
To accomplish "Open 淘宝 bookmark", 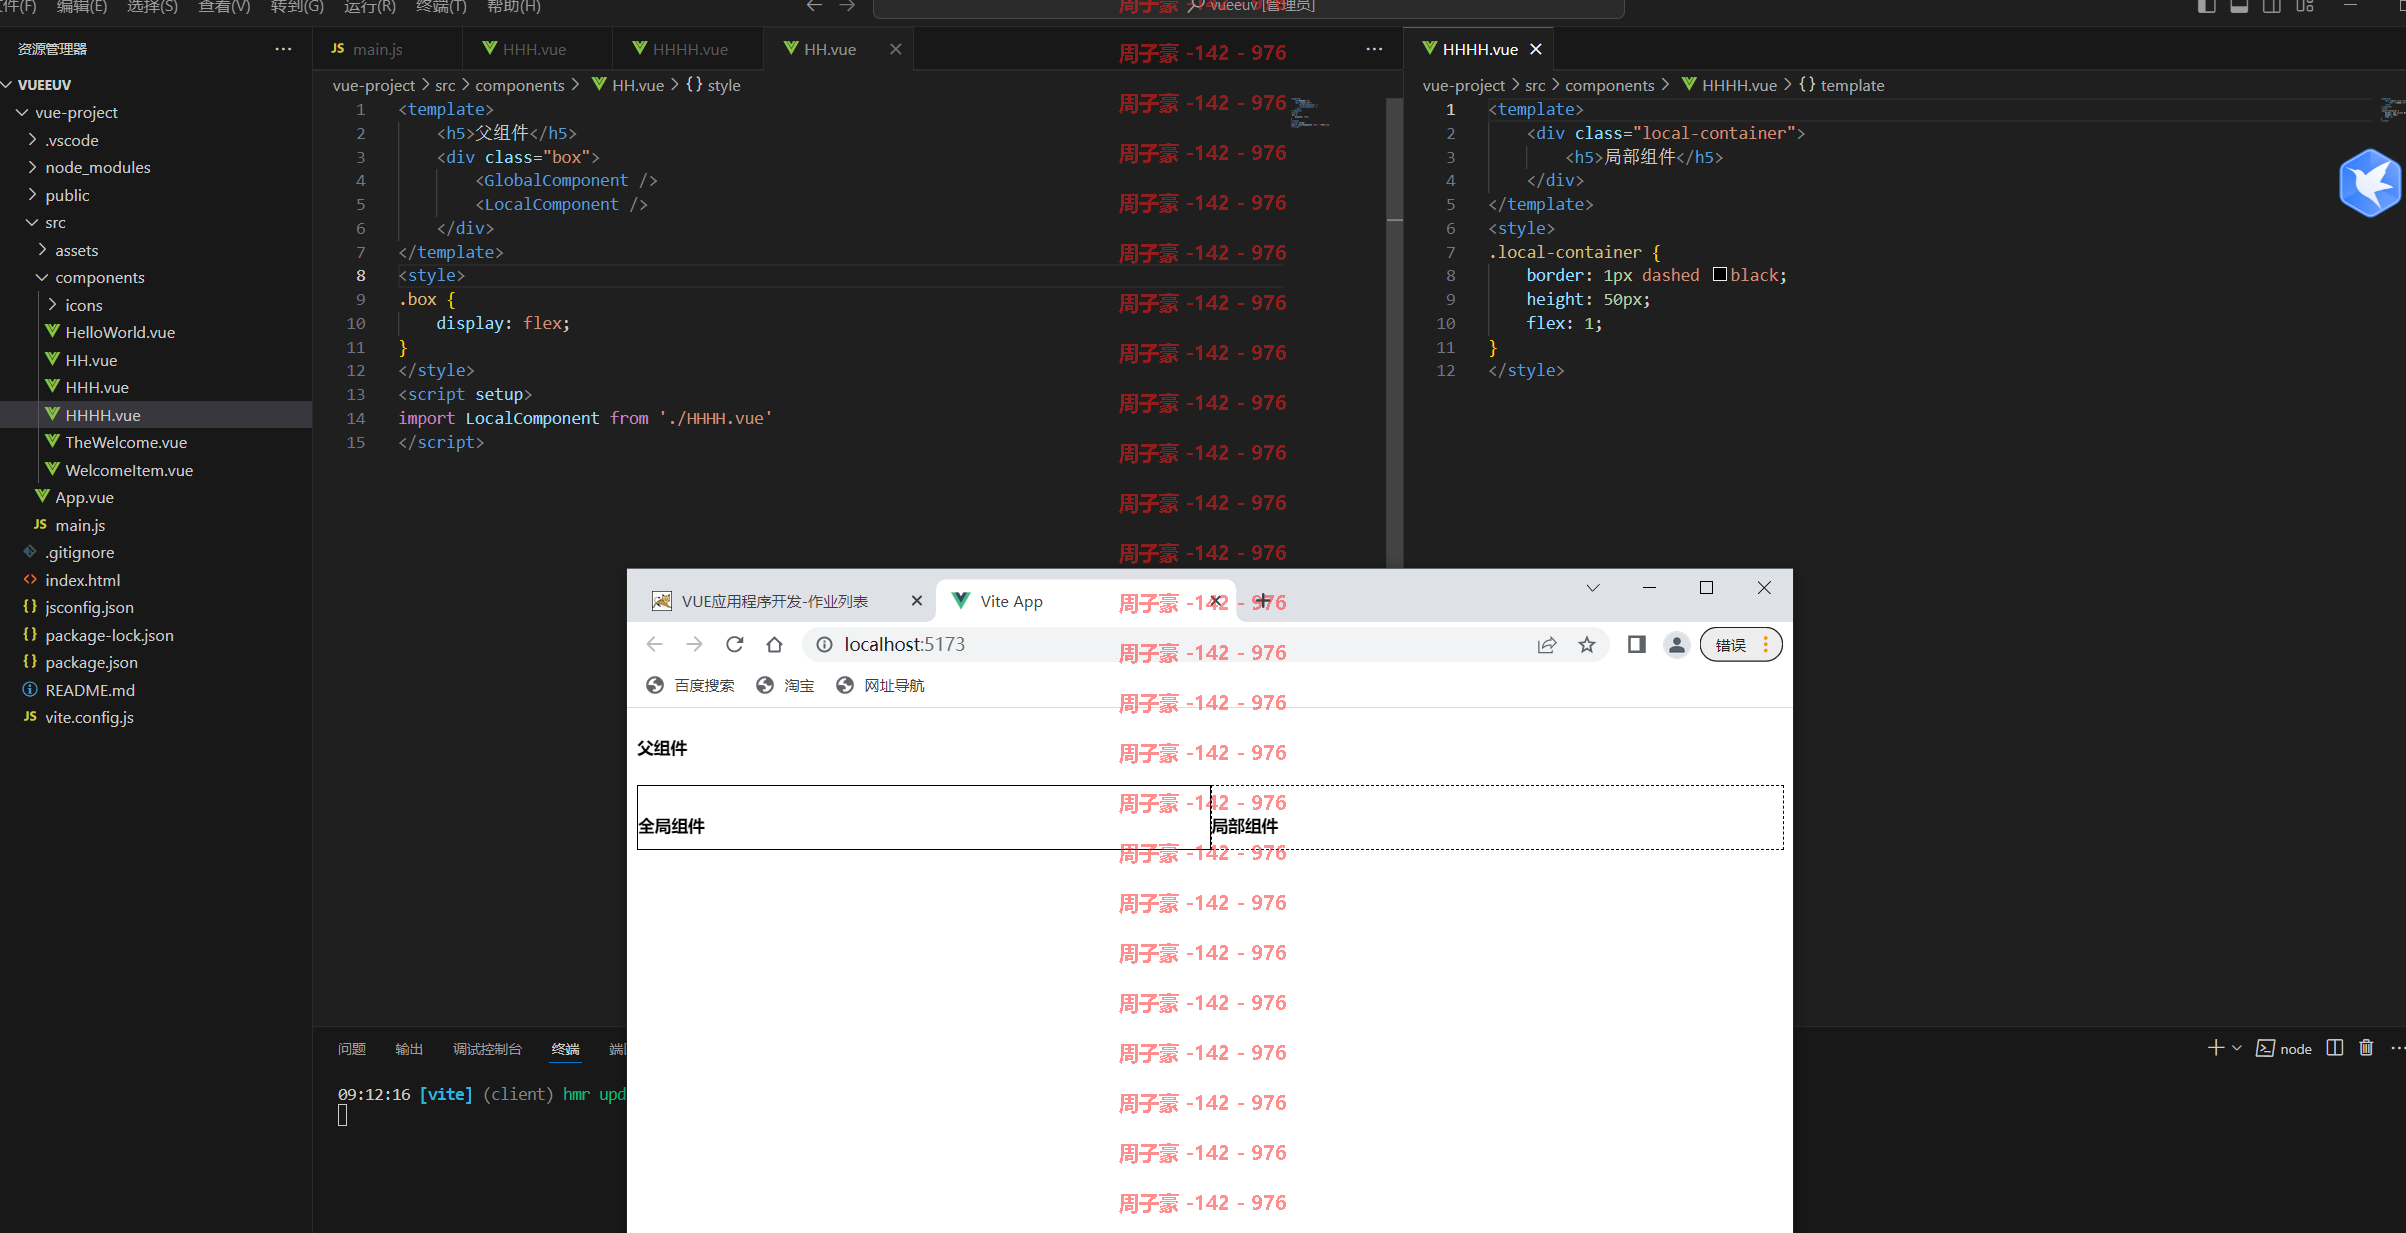I will click(x=785, y=685).
